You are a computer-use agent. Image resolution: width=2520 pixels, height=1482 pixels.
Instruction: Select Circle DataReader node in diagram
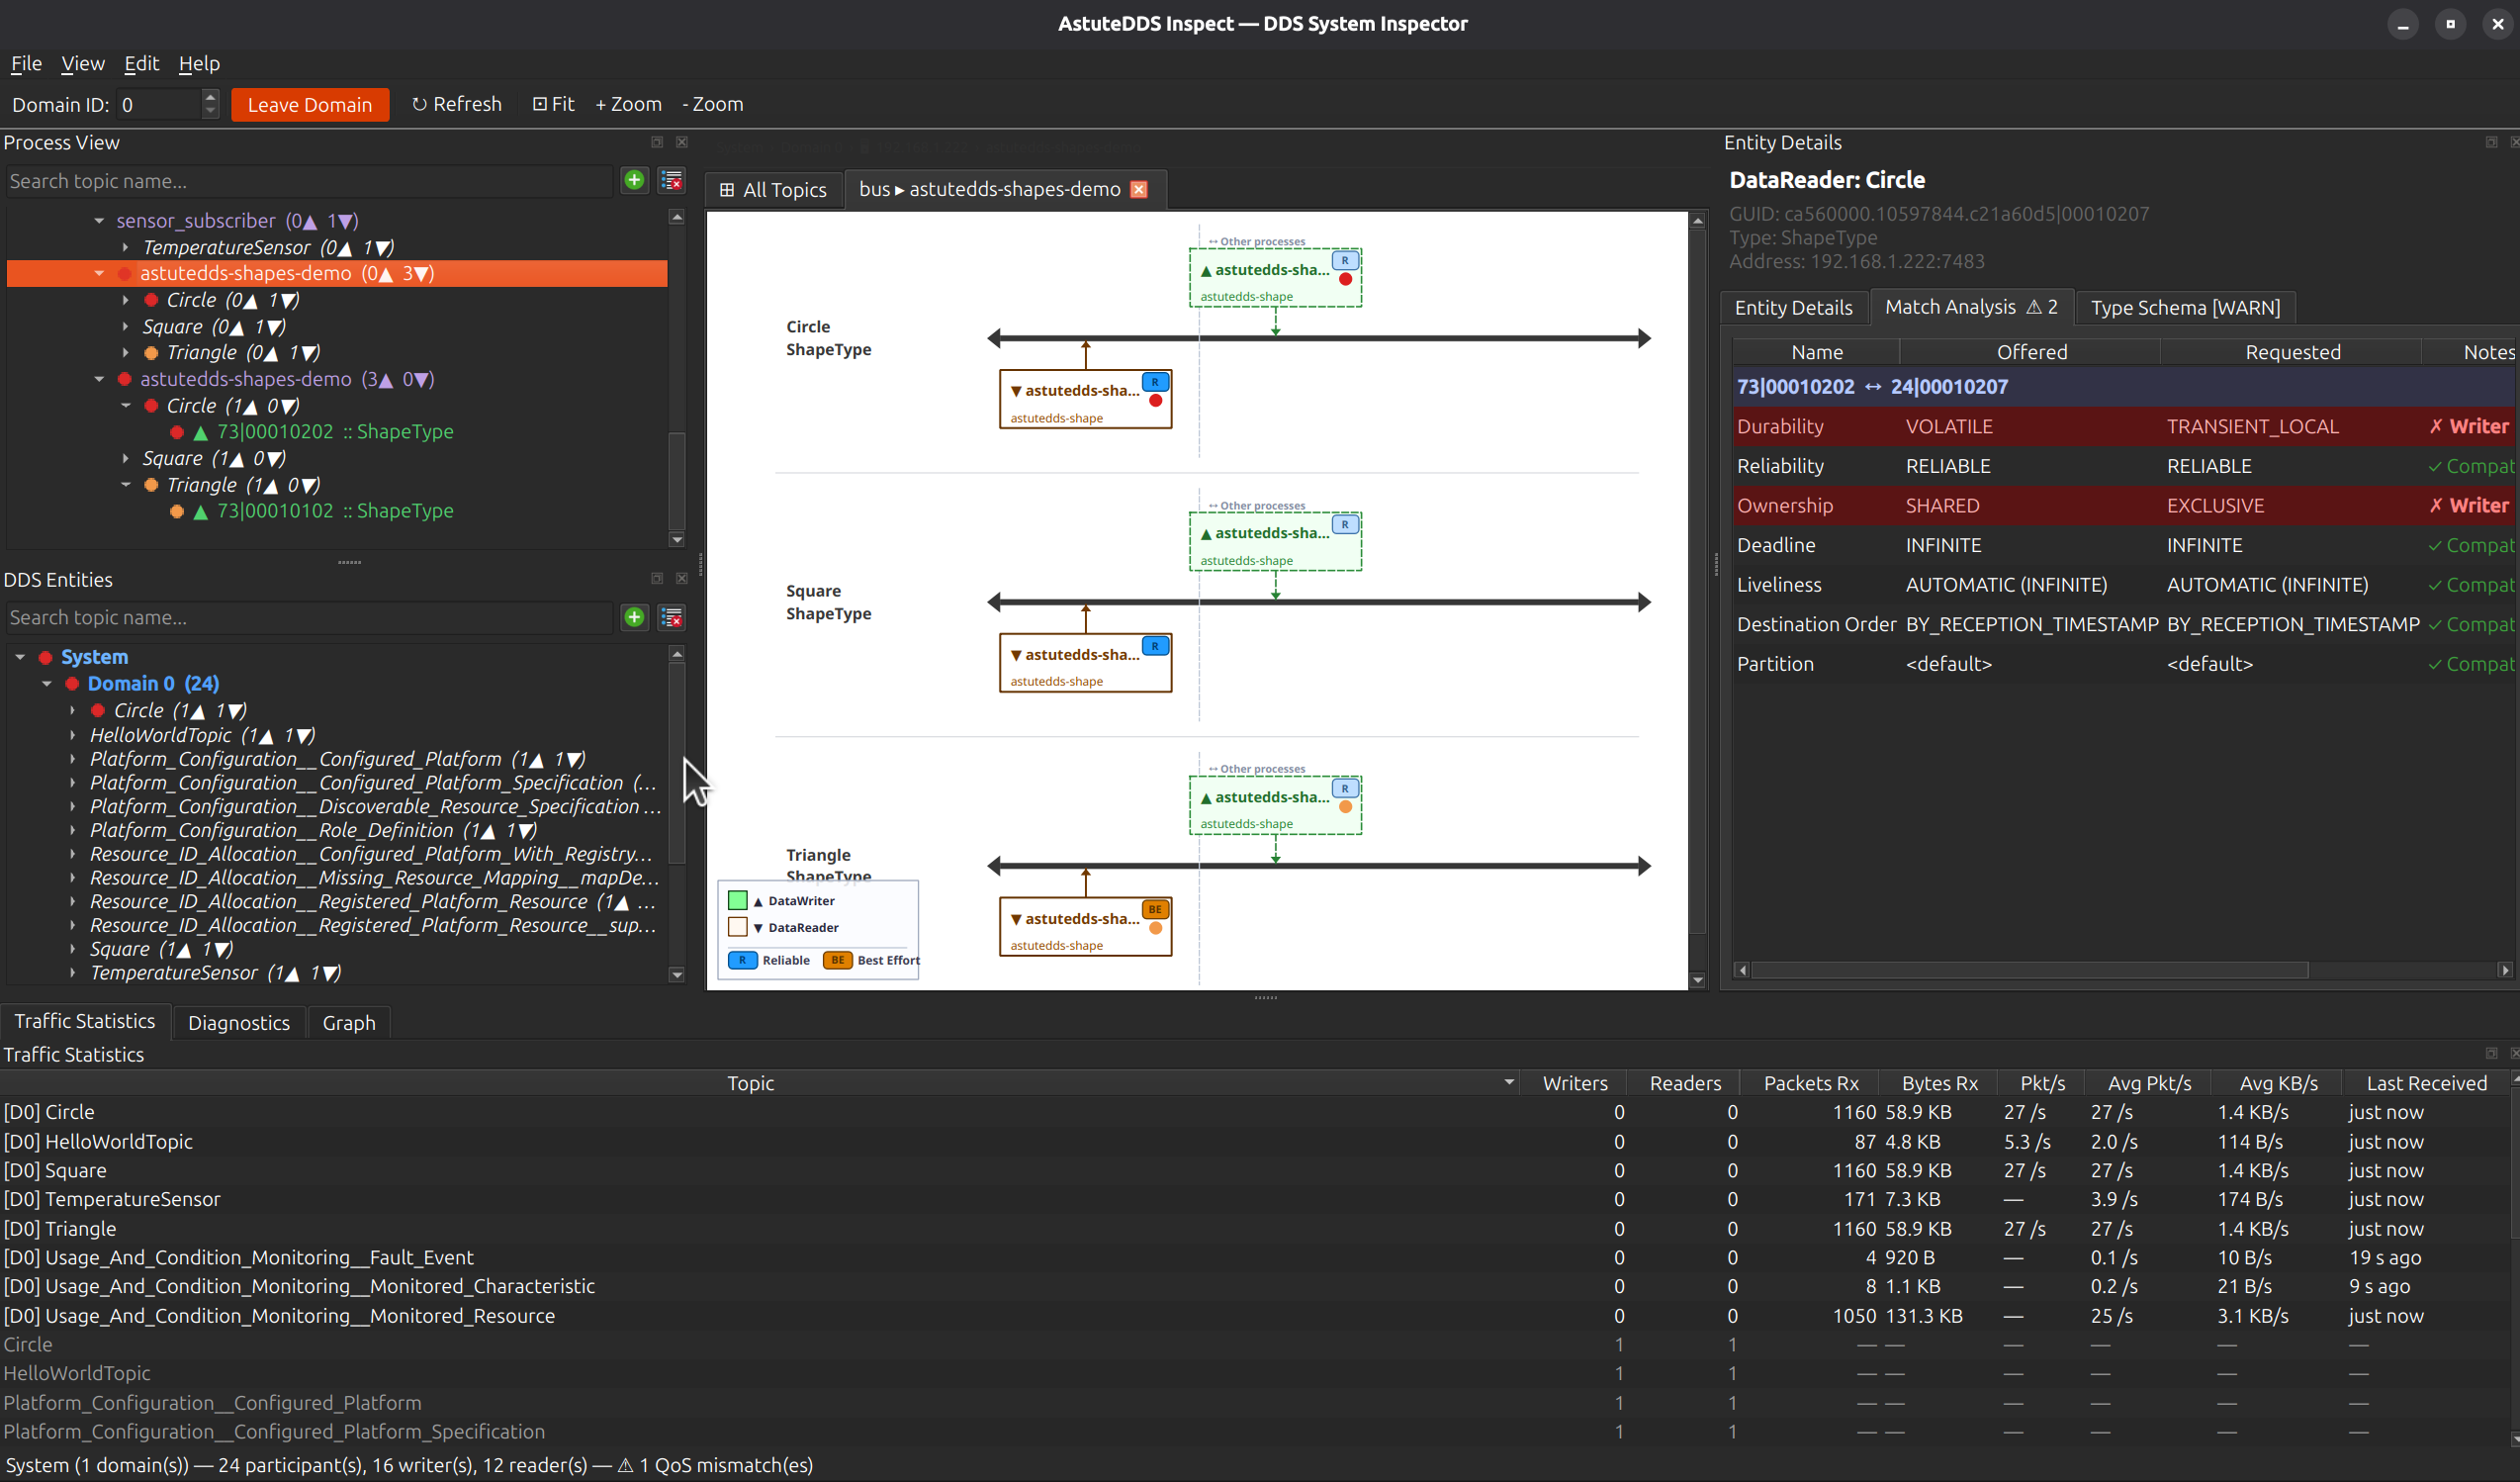[1085, 399]
